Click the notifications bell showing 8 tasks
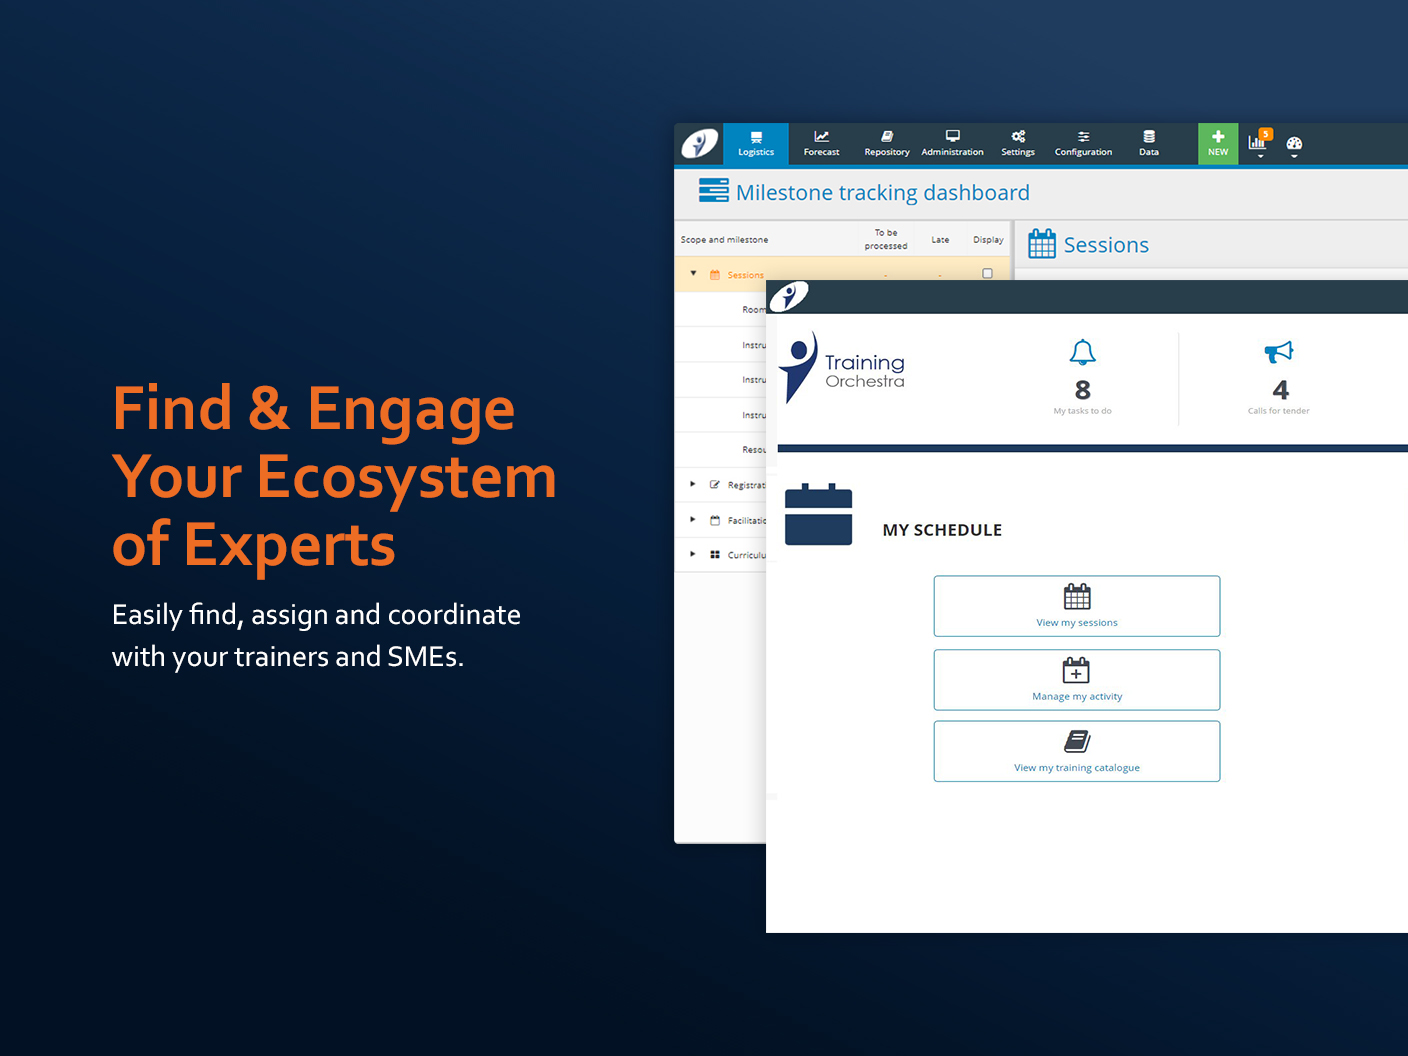 pos(1082,353)
